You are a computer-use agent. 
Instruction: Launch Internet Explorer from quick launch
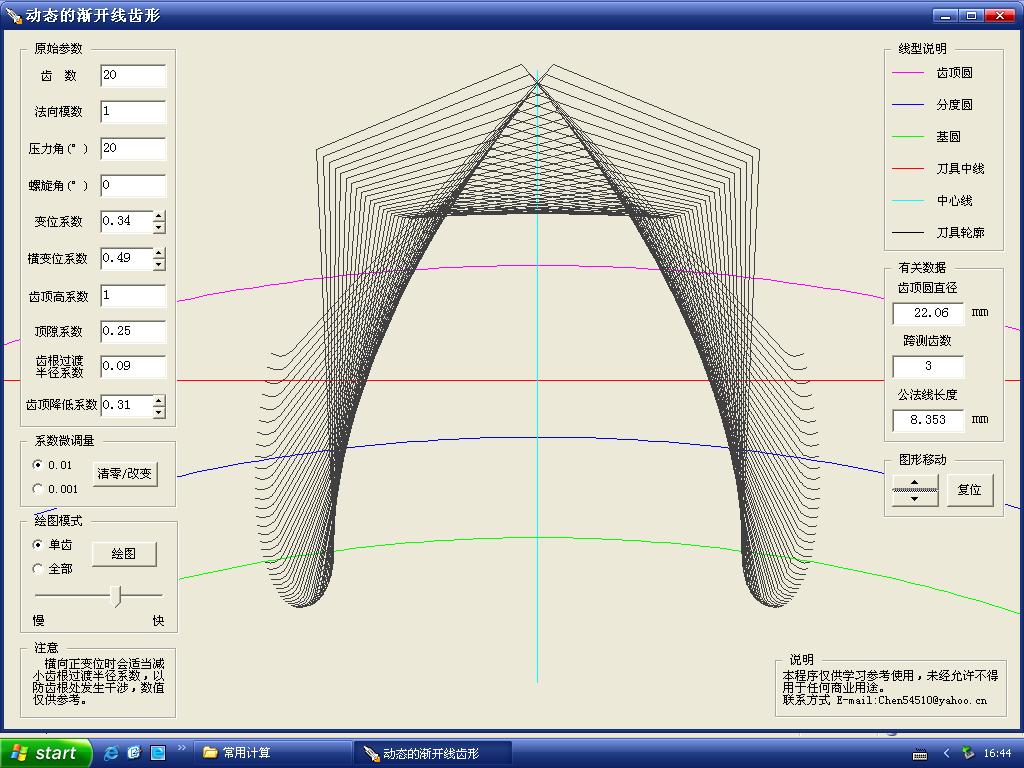[112, 753]
